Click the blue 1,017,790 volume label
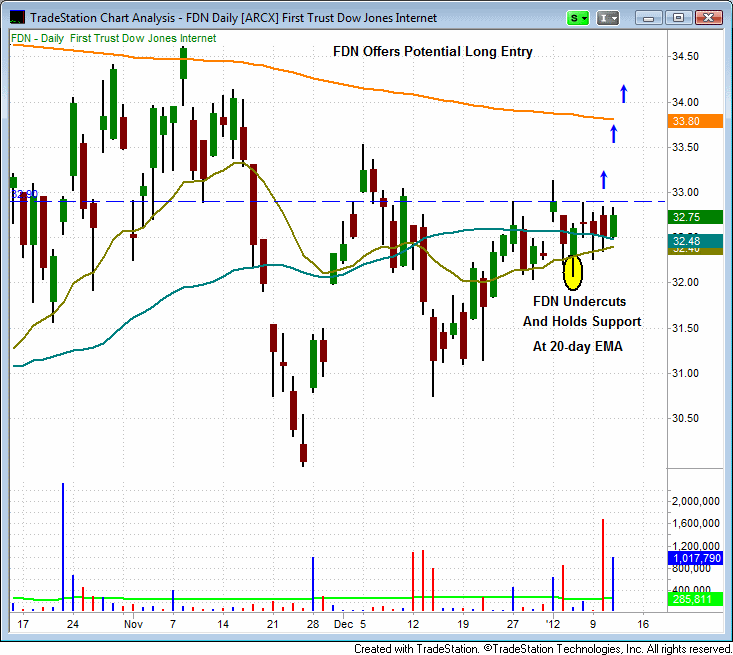The height and width of the screenshot is (655, 733). (695, 558)
